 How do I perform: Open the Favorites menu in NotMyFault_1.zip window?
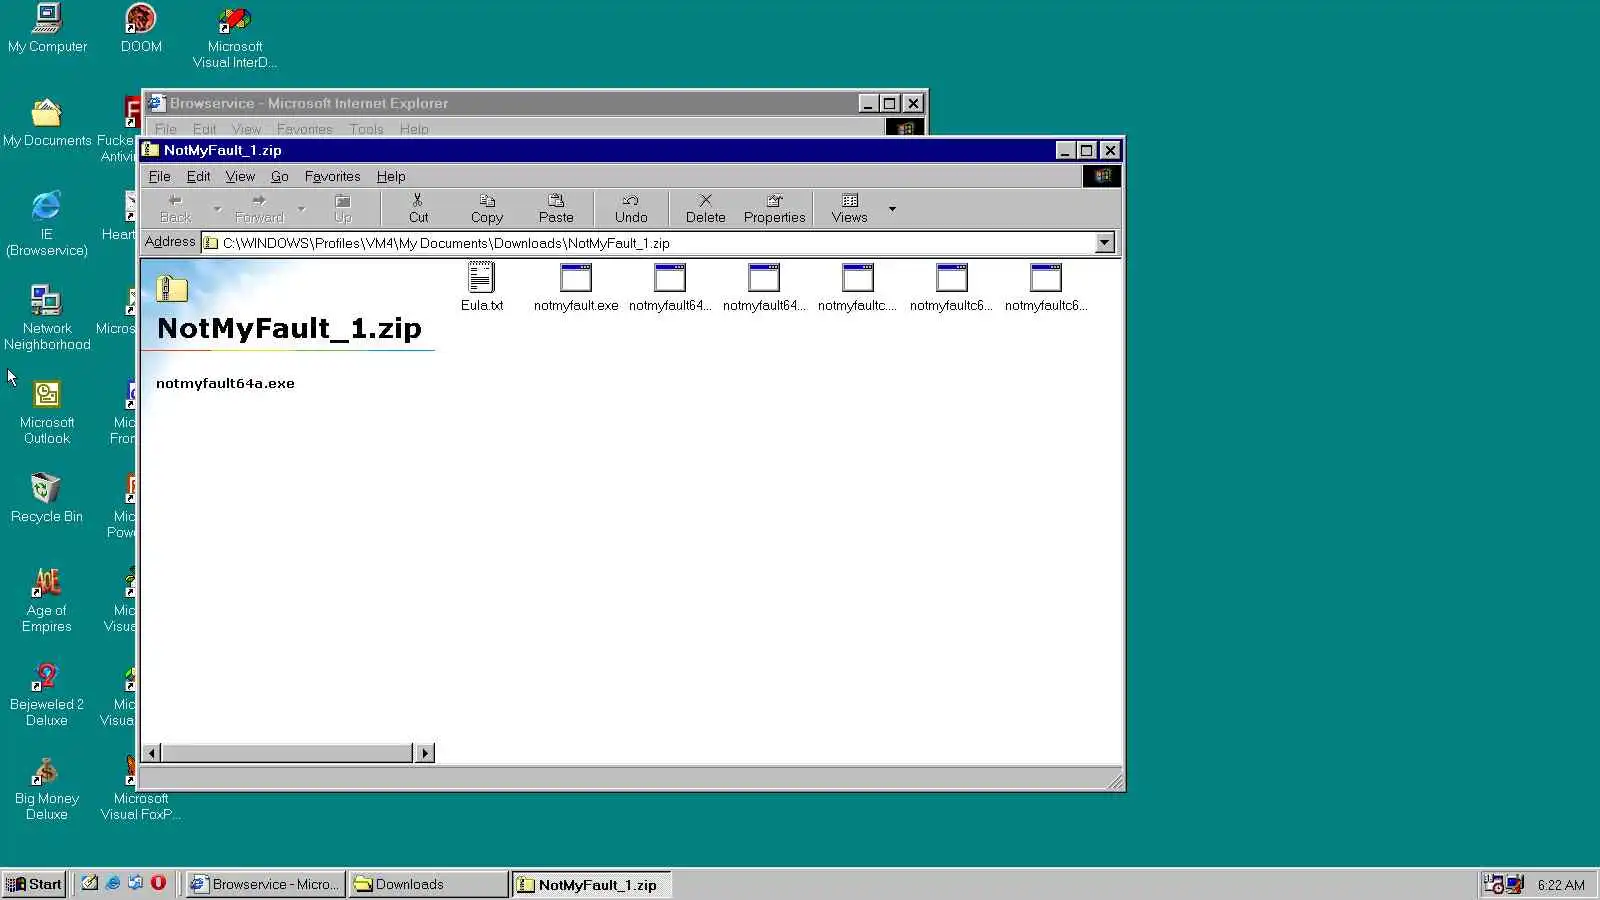pyautogui.click(x=332, y=176)
